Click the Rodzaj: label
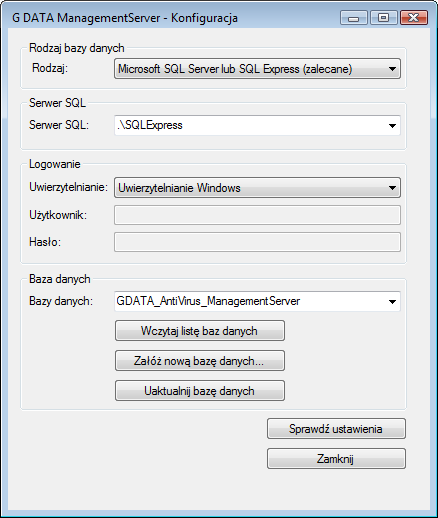 (x=50, y=68)
